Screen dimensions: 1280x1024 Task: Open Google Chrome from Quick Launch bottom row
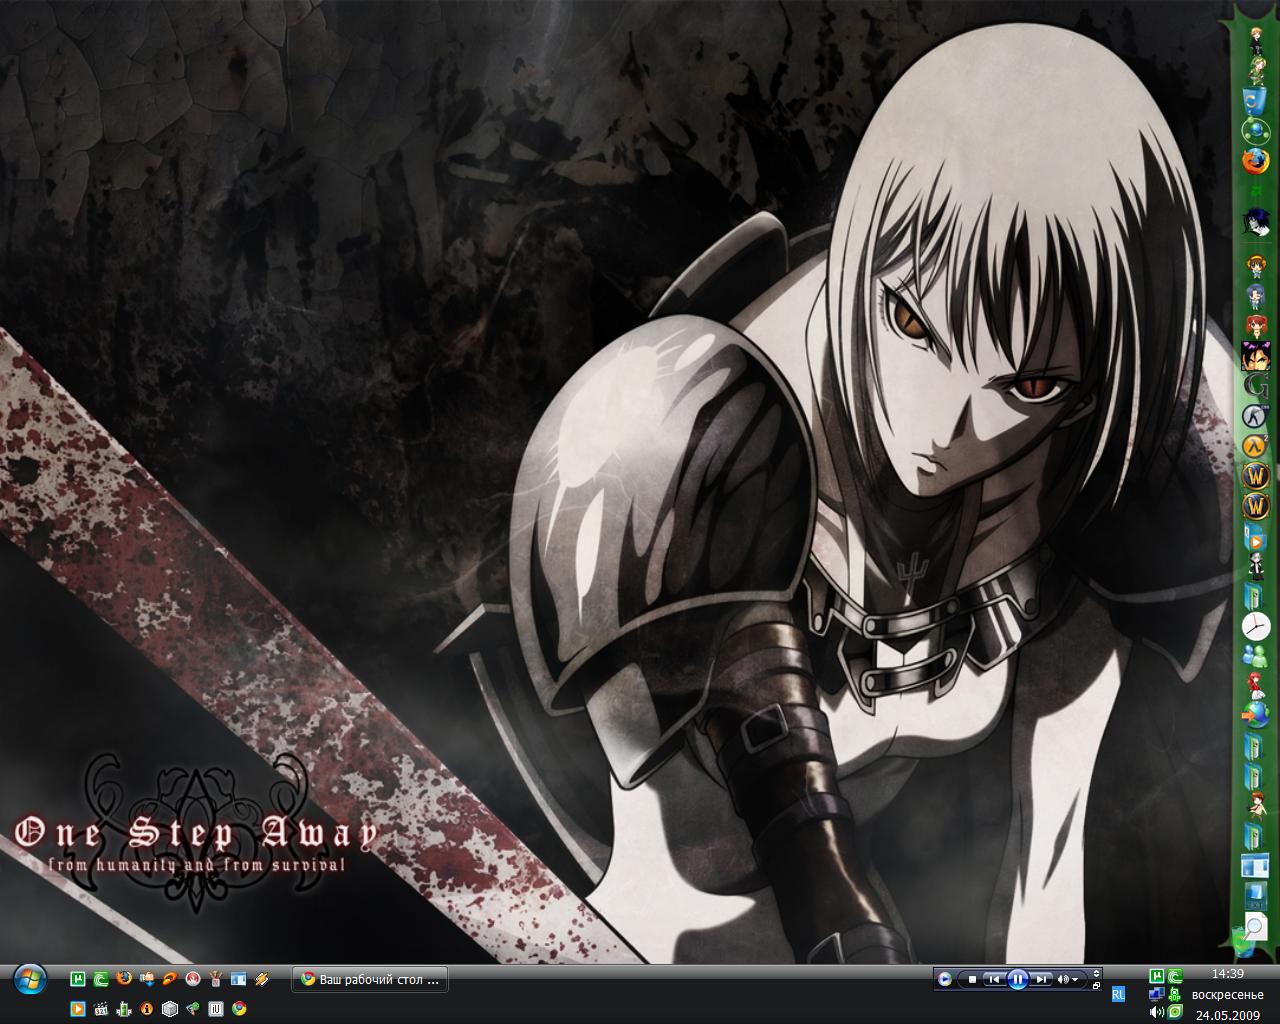point(239,1009)
